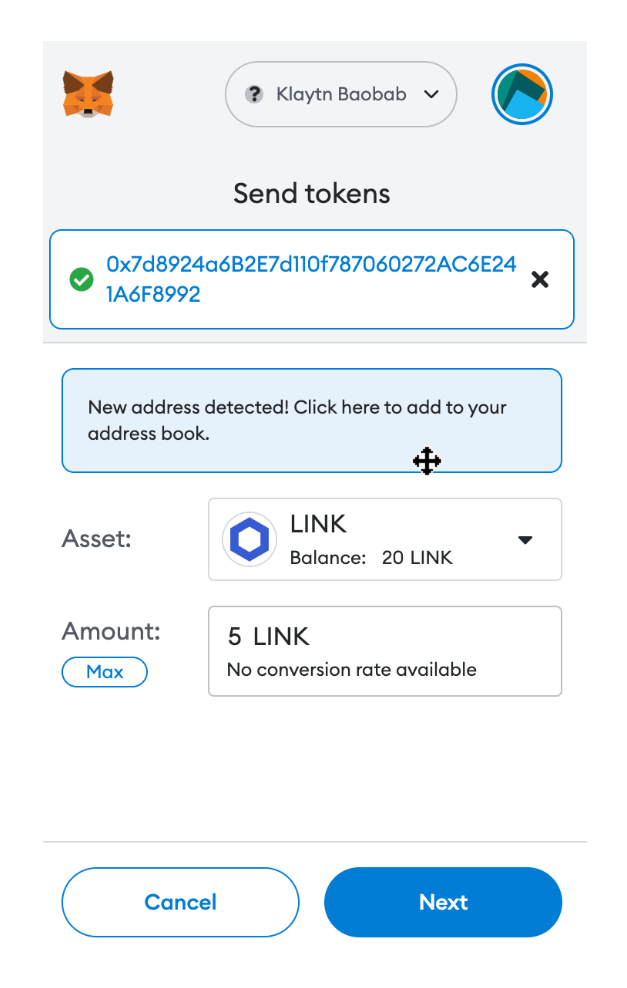
Task: Click the LINK token hexagon icon
Action: point(250,539)
